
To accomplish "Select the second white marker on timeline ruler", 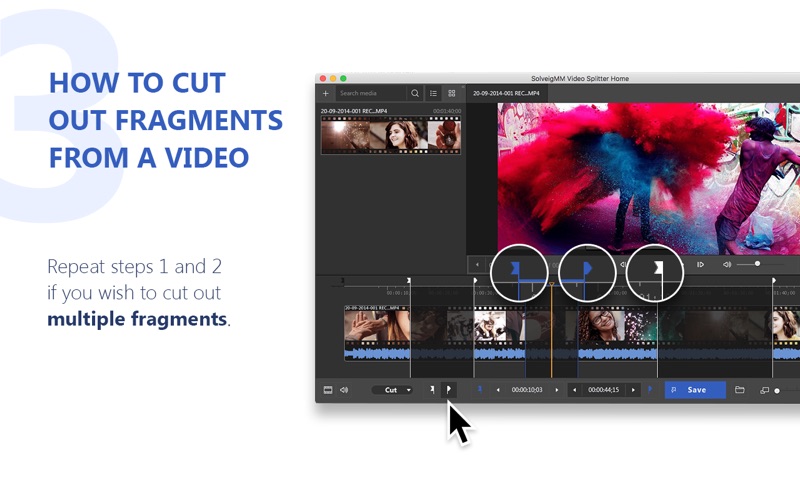I will pyautogui.click(x=475, y=281).
